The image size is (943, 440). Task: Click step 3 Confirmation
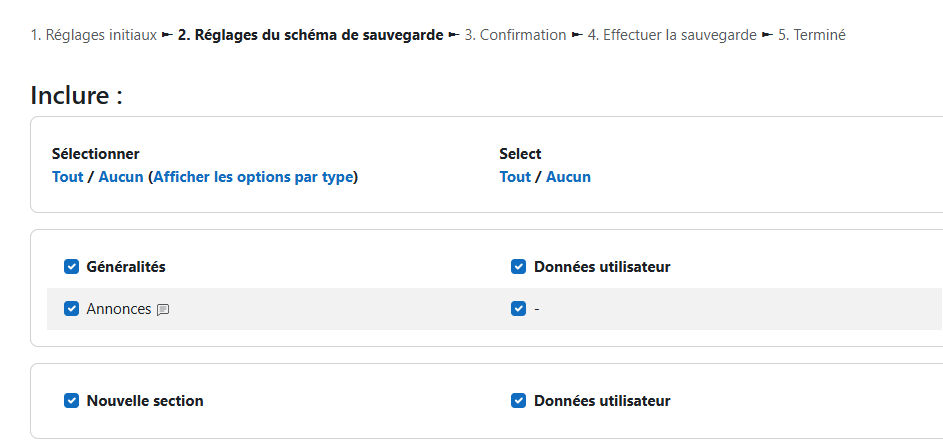[x=515, y=35]
